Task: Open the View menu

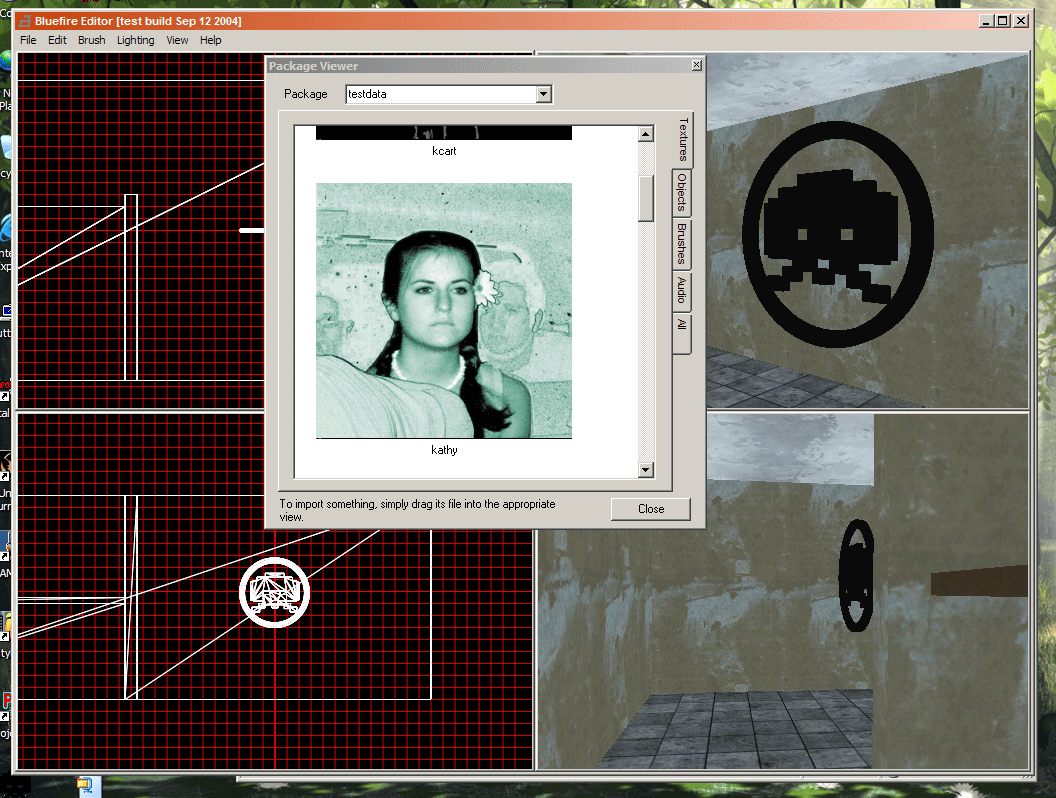Action: tap(177, 40)
